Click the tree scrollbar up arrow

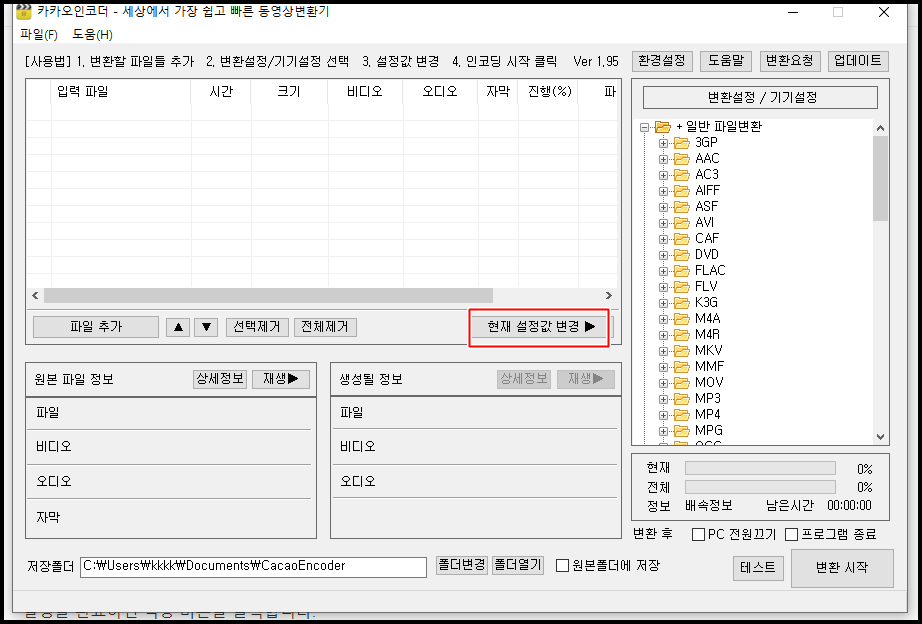coord(880,128)
